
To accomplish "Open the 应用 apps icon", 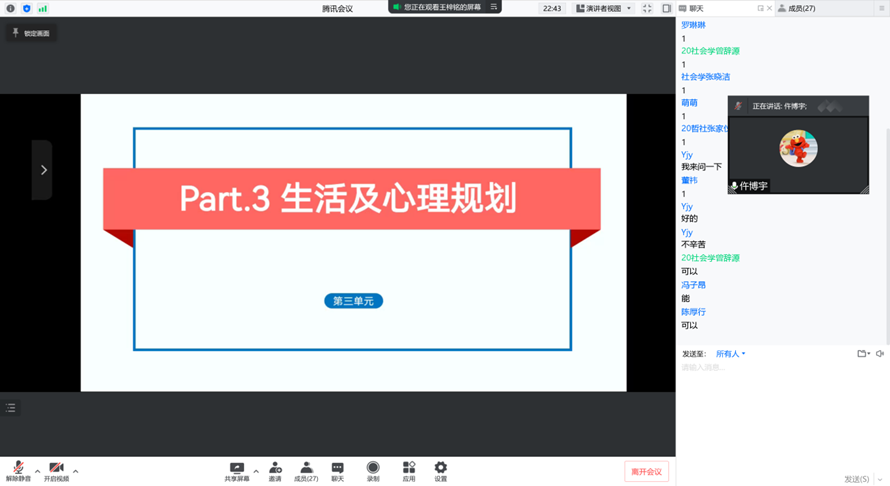I will [x=409, y=470].
